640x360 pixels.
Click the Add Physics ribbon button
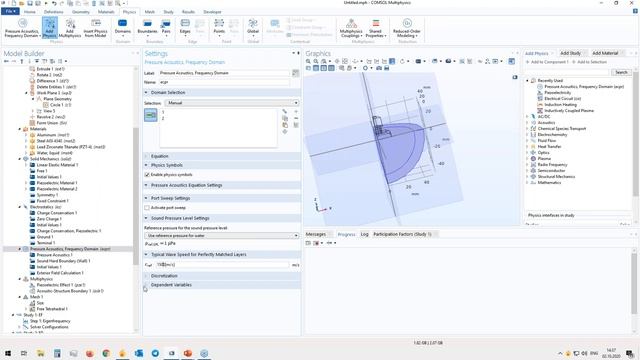click(x=49, y=28)
